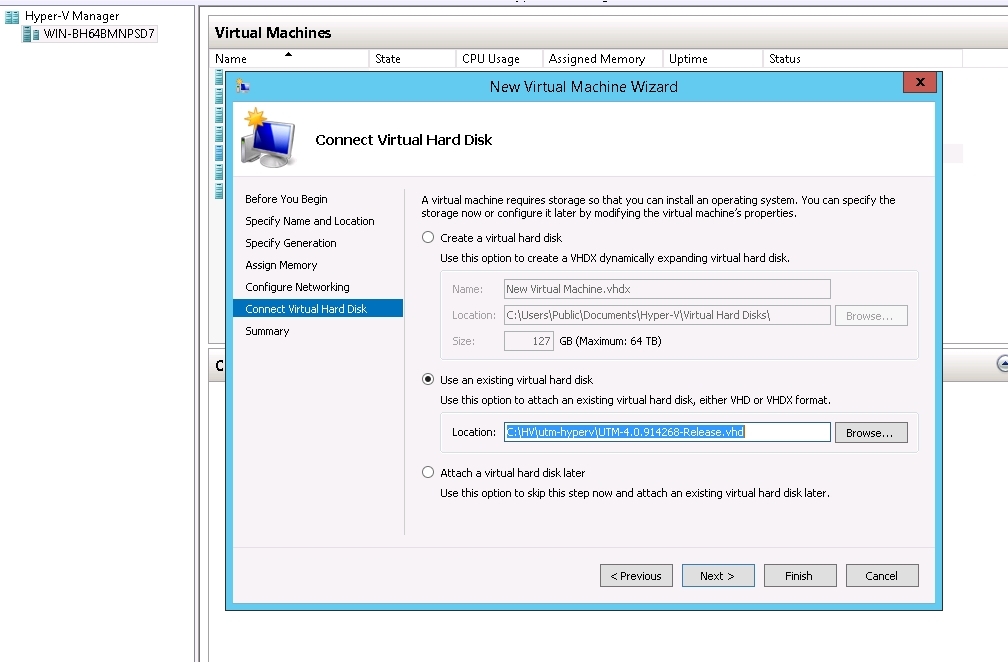
Task: Sort by CPU Usage column header
Action: pyautogui.click(x=499, y=58)
